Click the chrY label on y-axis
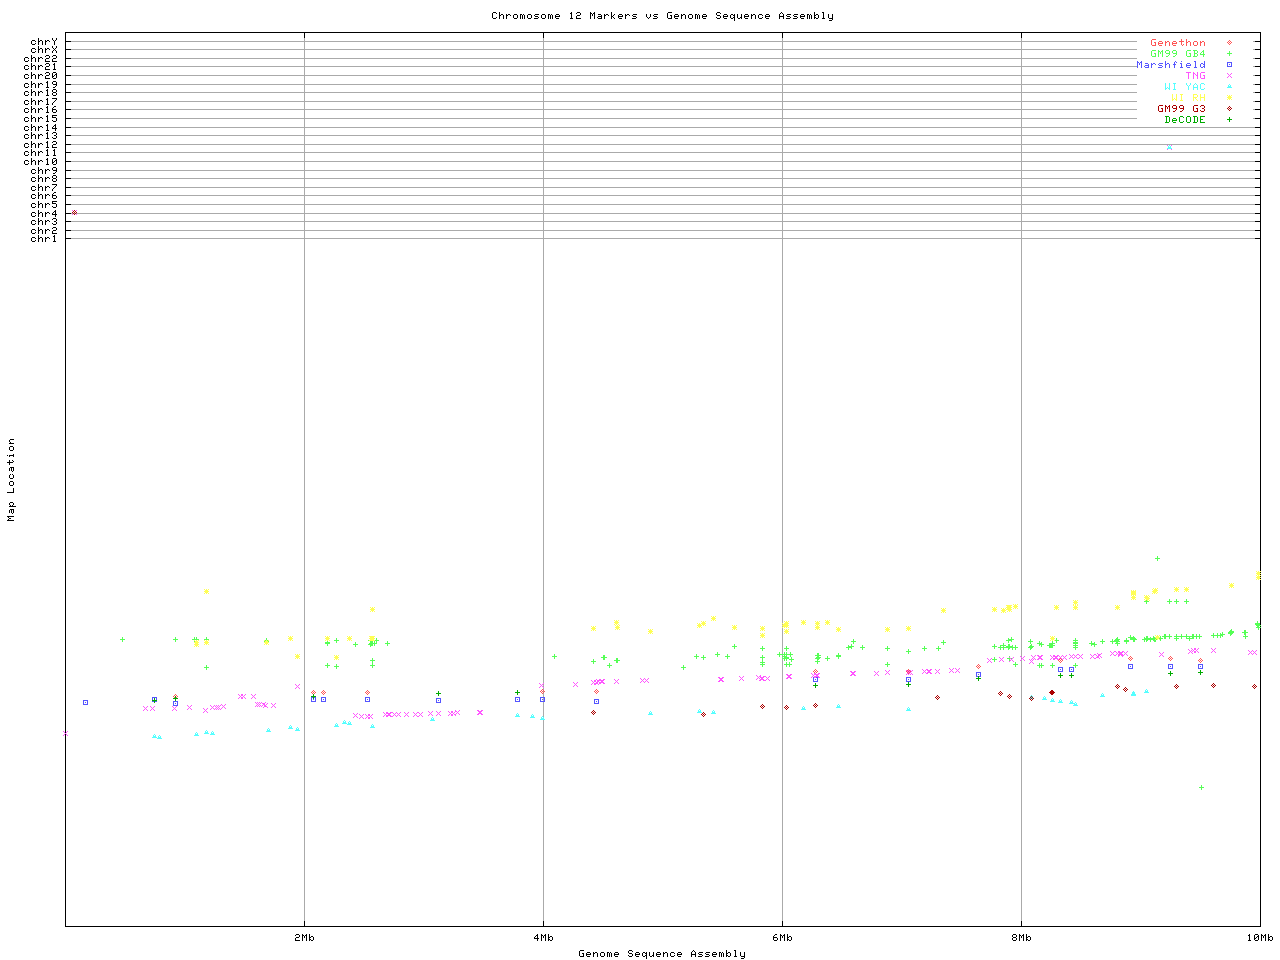This screenshot has width=1280, height=960. pyautogui.click(x=43, y=42)
